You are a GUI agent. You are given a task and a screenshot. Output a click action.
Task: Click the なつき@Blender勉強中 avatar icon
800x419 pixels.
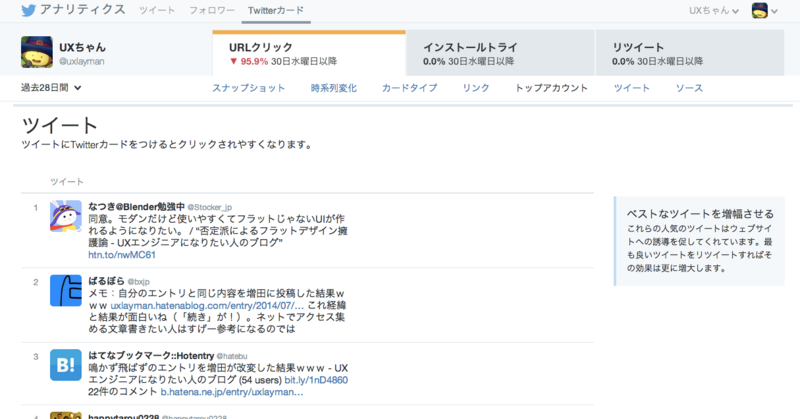[66, 216]
